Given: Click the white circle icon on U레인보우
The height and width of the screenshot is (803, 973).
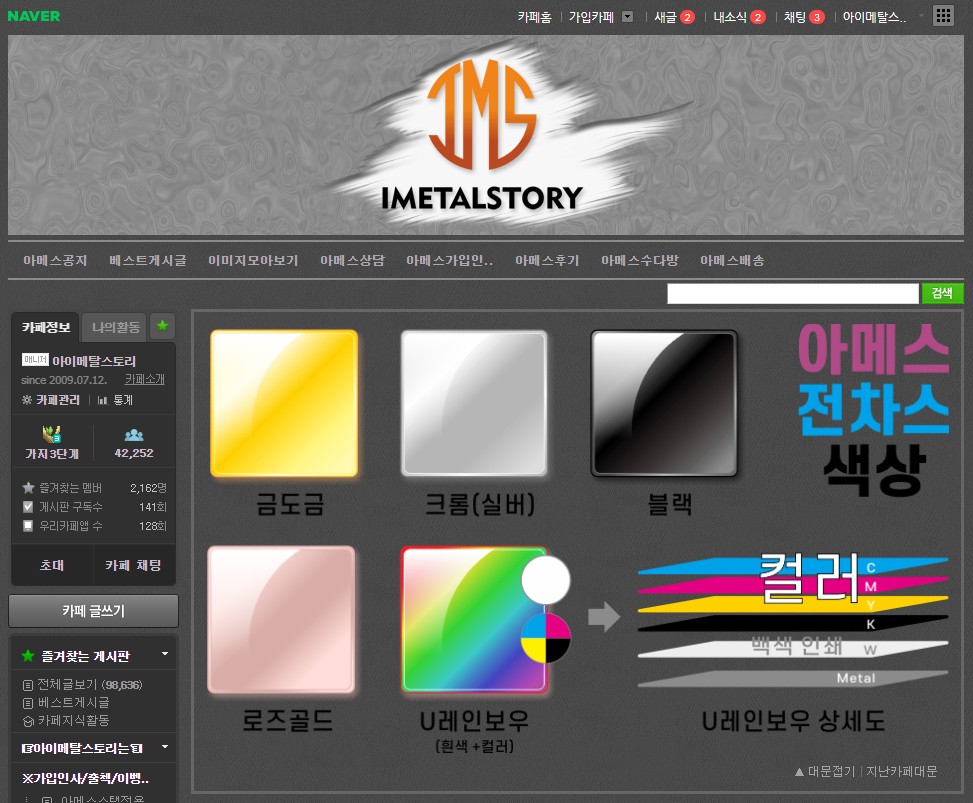Looking at the screenshot, I should [x=545, y=581].
